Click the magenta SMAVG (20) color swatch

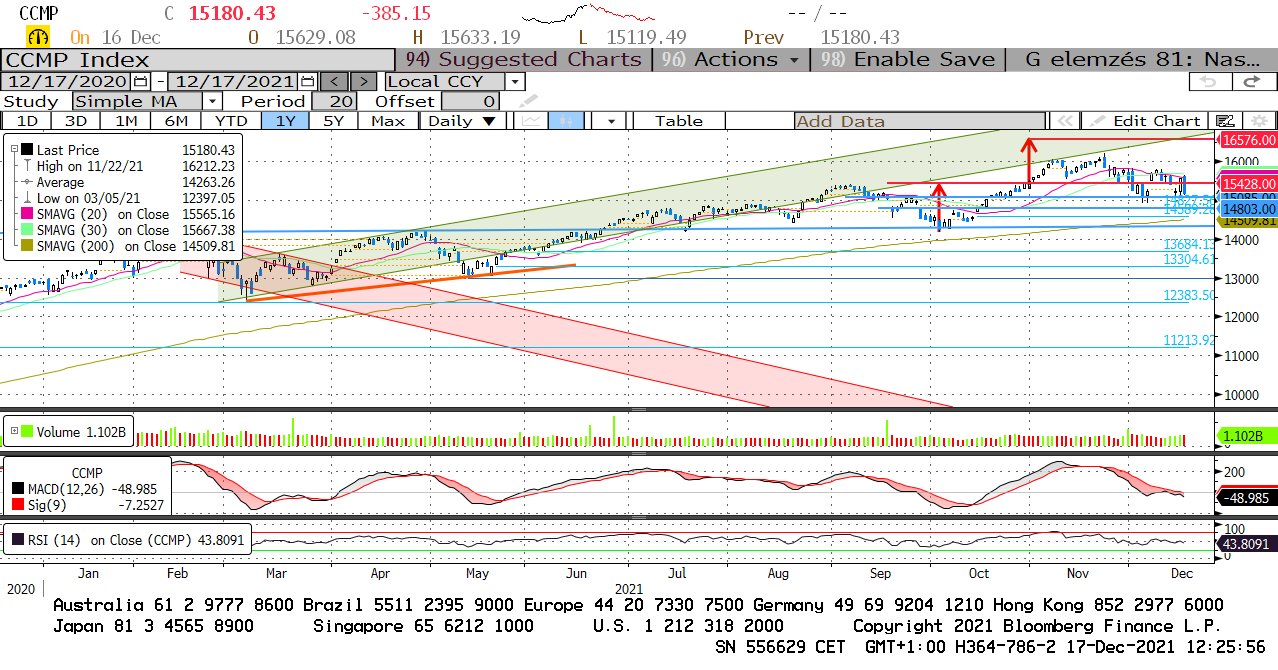pyautogui.click(x=27, y=214)
